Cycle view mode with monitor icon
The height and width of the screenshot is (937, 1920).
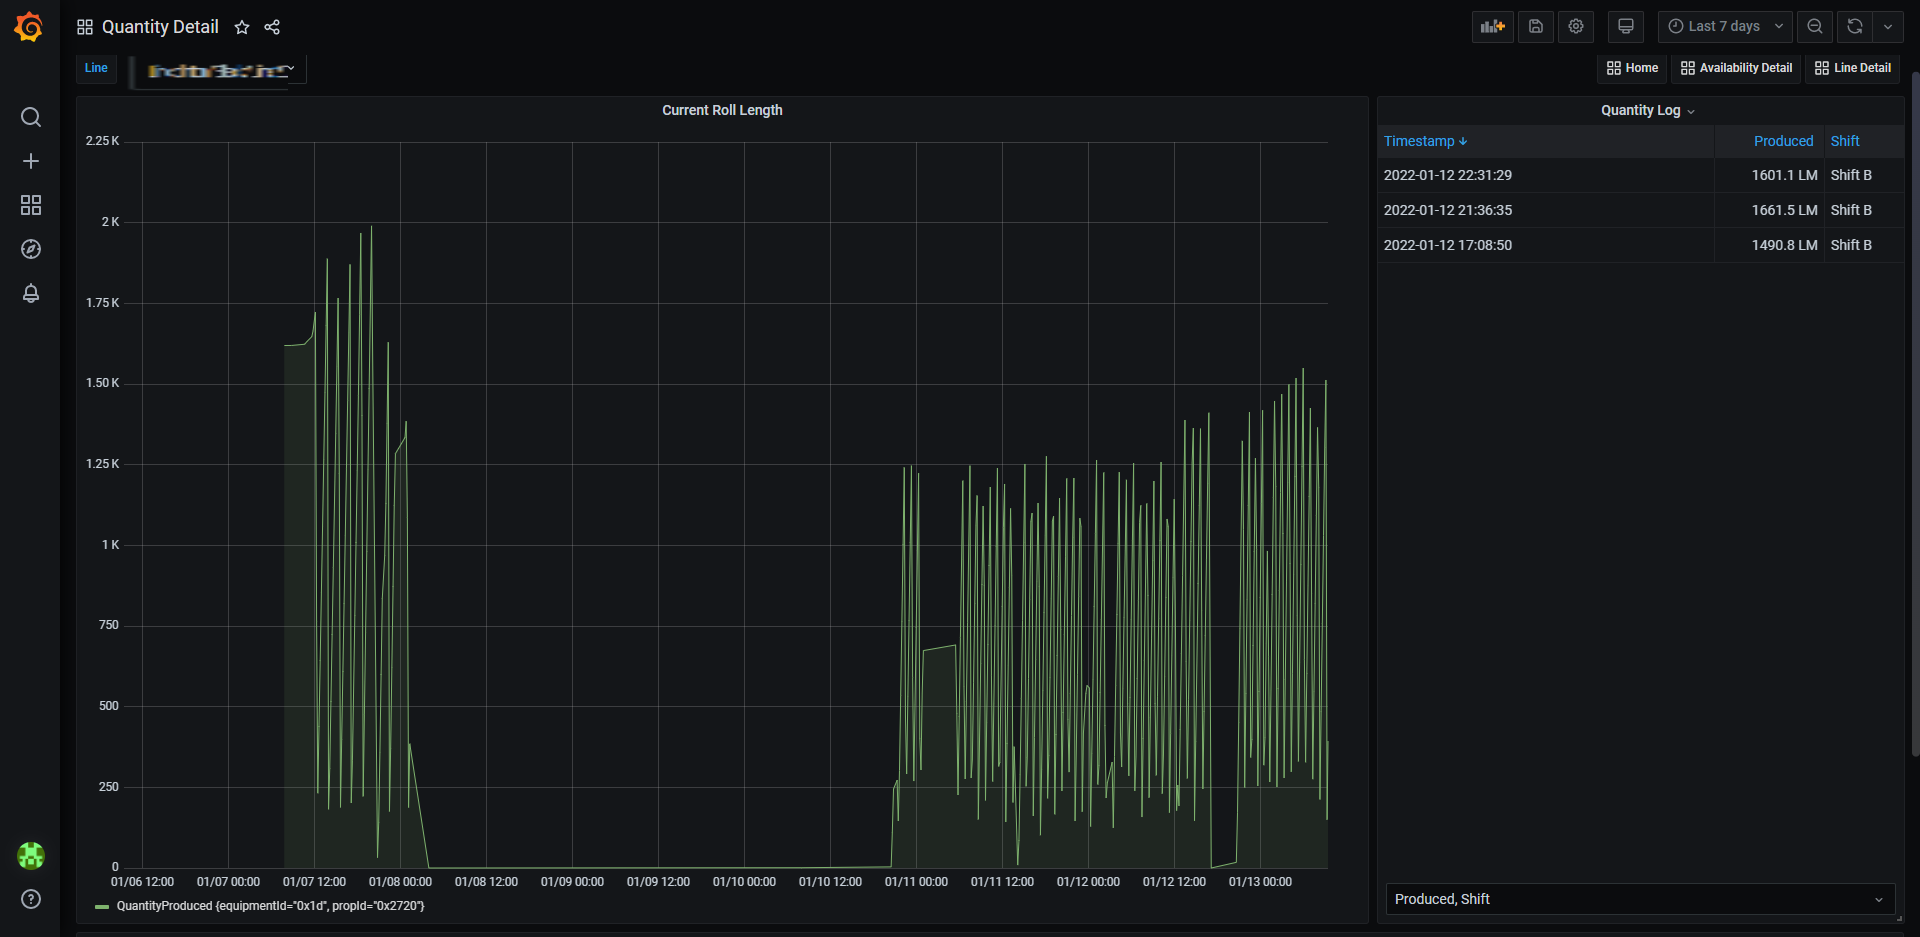[1626, 27]
